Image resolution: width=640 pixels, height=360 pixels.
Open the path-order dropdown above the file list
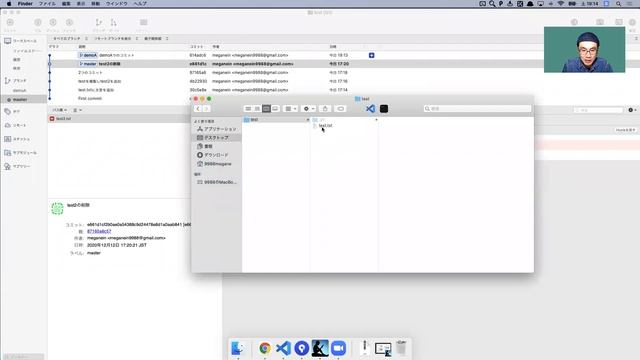pyautogui.click(x=60, y=110)
